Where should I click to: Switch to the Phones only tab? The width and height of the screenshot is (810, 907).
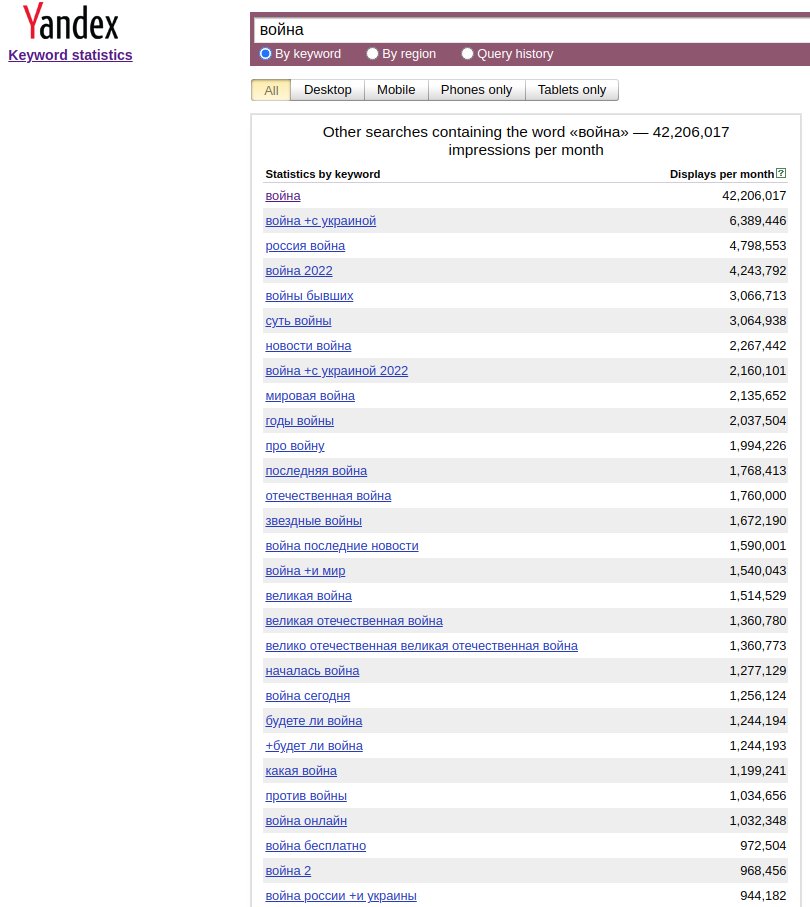[x=476, y=90]
